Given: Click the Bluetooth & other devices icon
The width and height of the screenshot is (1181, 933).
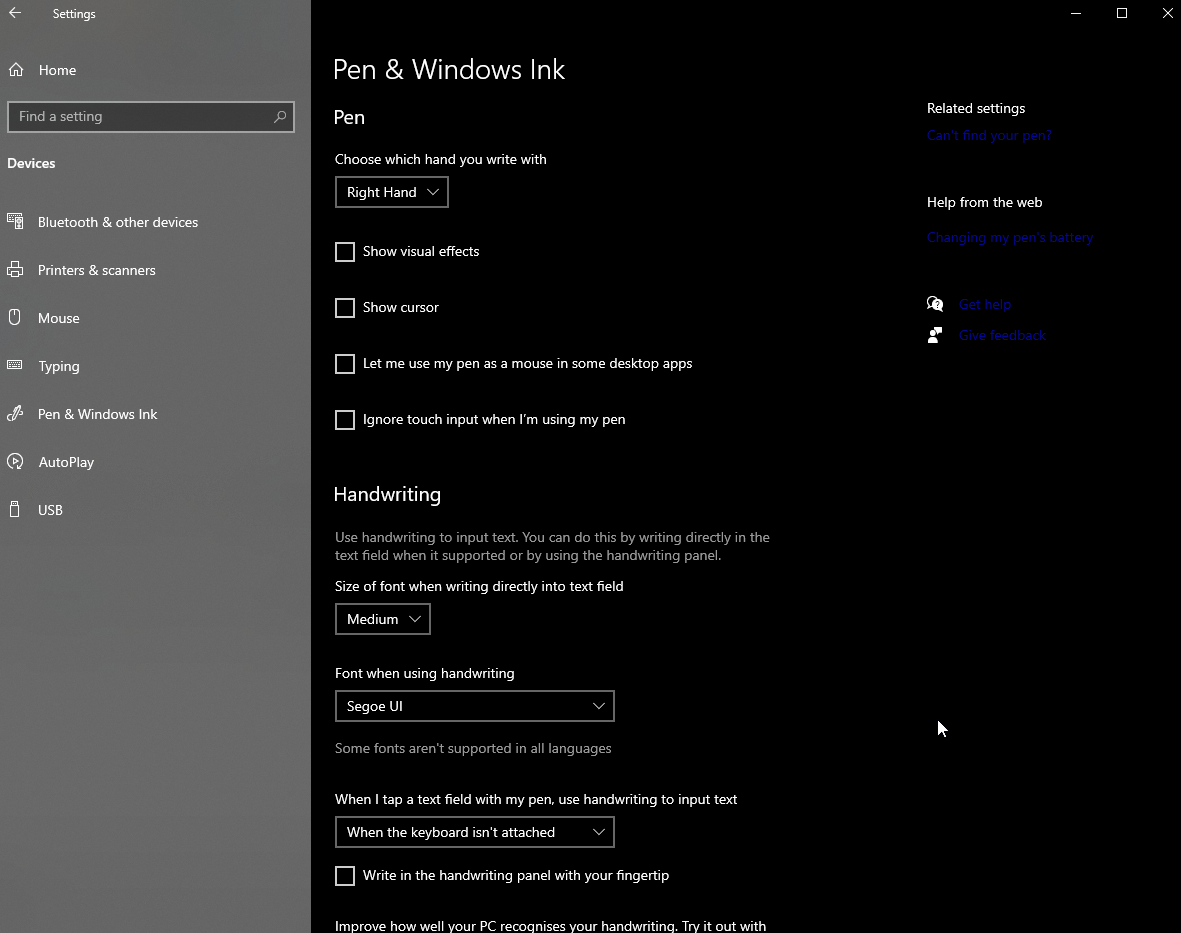Looking at the screenshot, I should click(15, 222).
